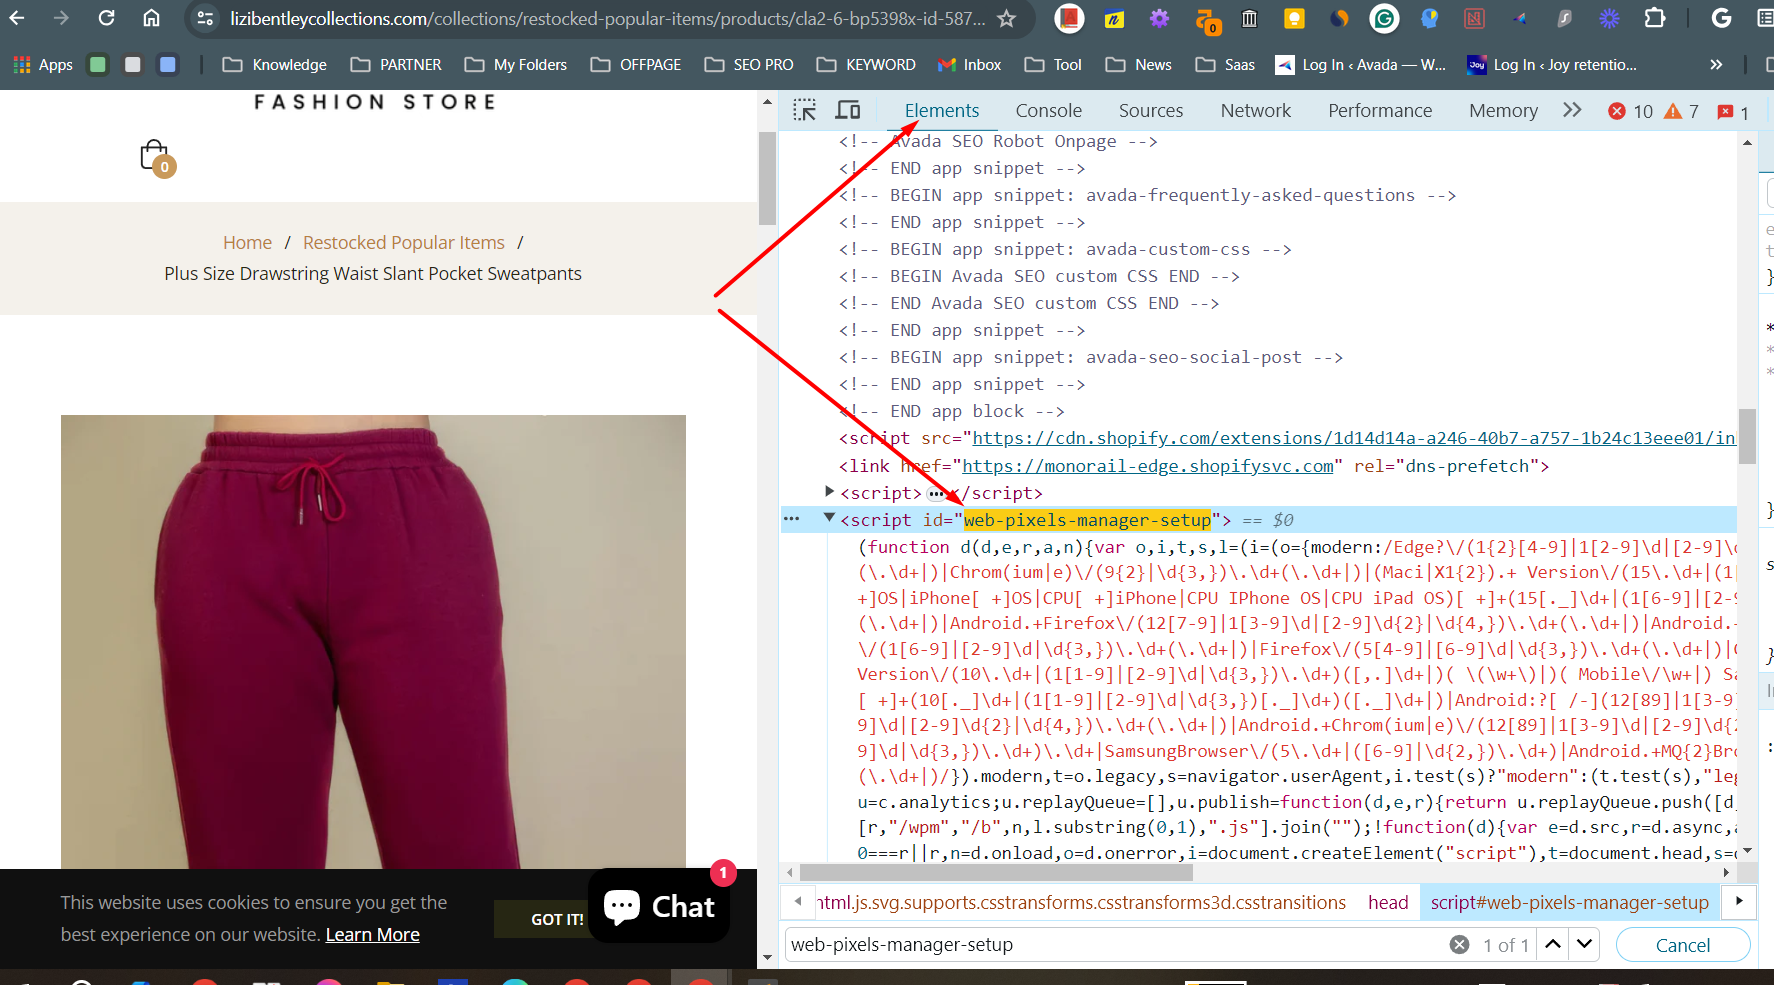Collapse the web-pixels-manager-setup script node
This screenshot has width=1774, height=985.
tap(829, 518)
